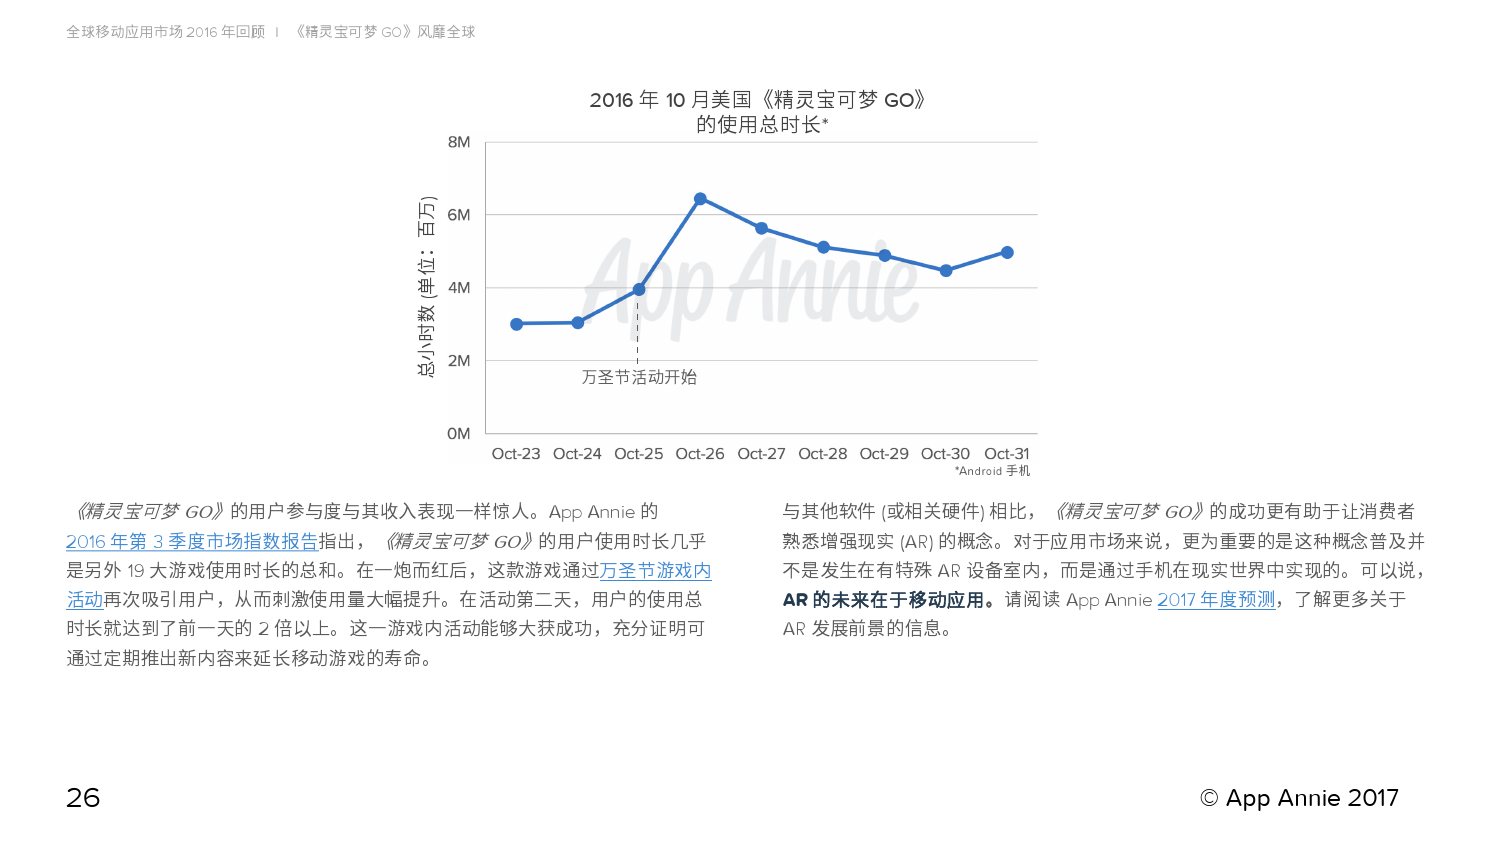Click header text 《精灵宝可梦 GO》风靡全球
The image size is (1500, 844).
[x=385, y=32]
